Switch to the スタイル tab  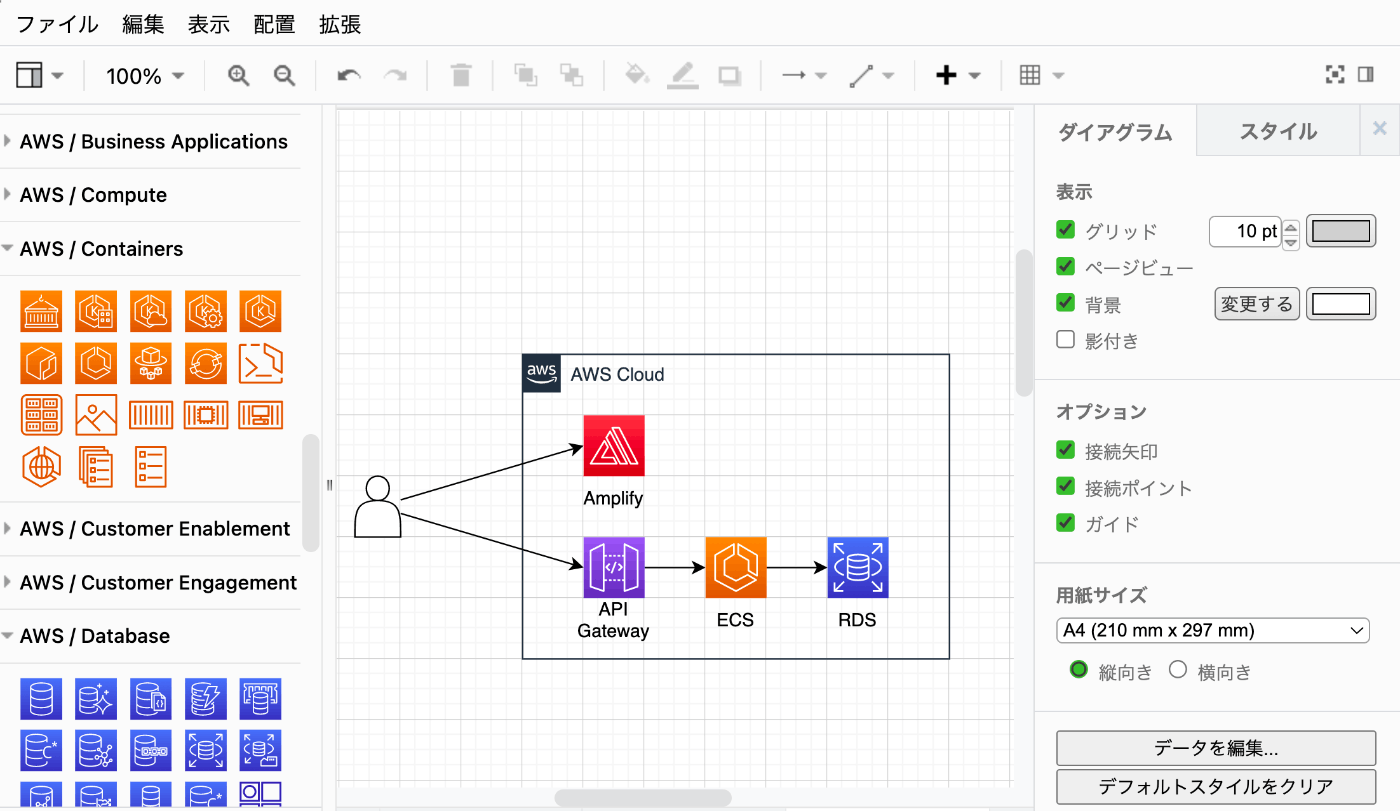coord(1277,130)
